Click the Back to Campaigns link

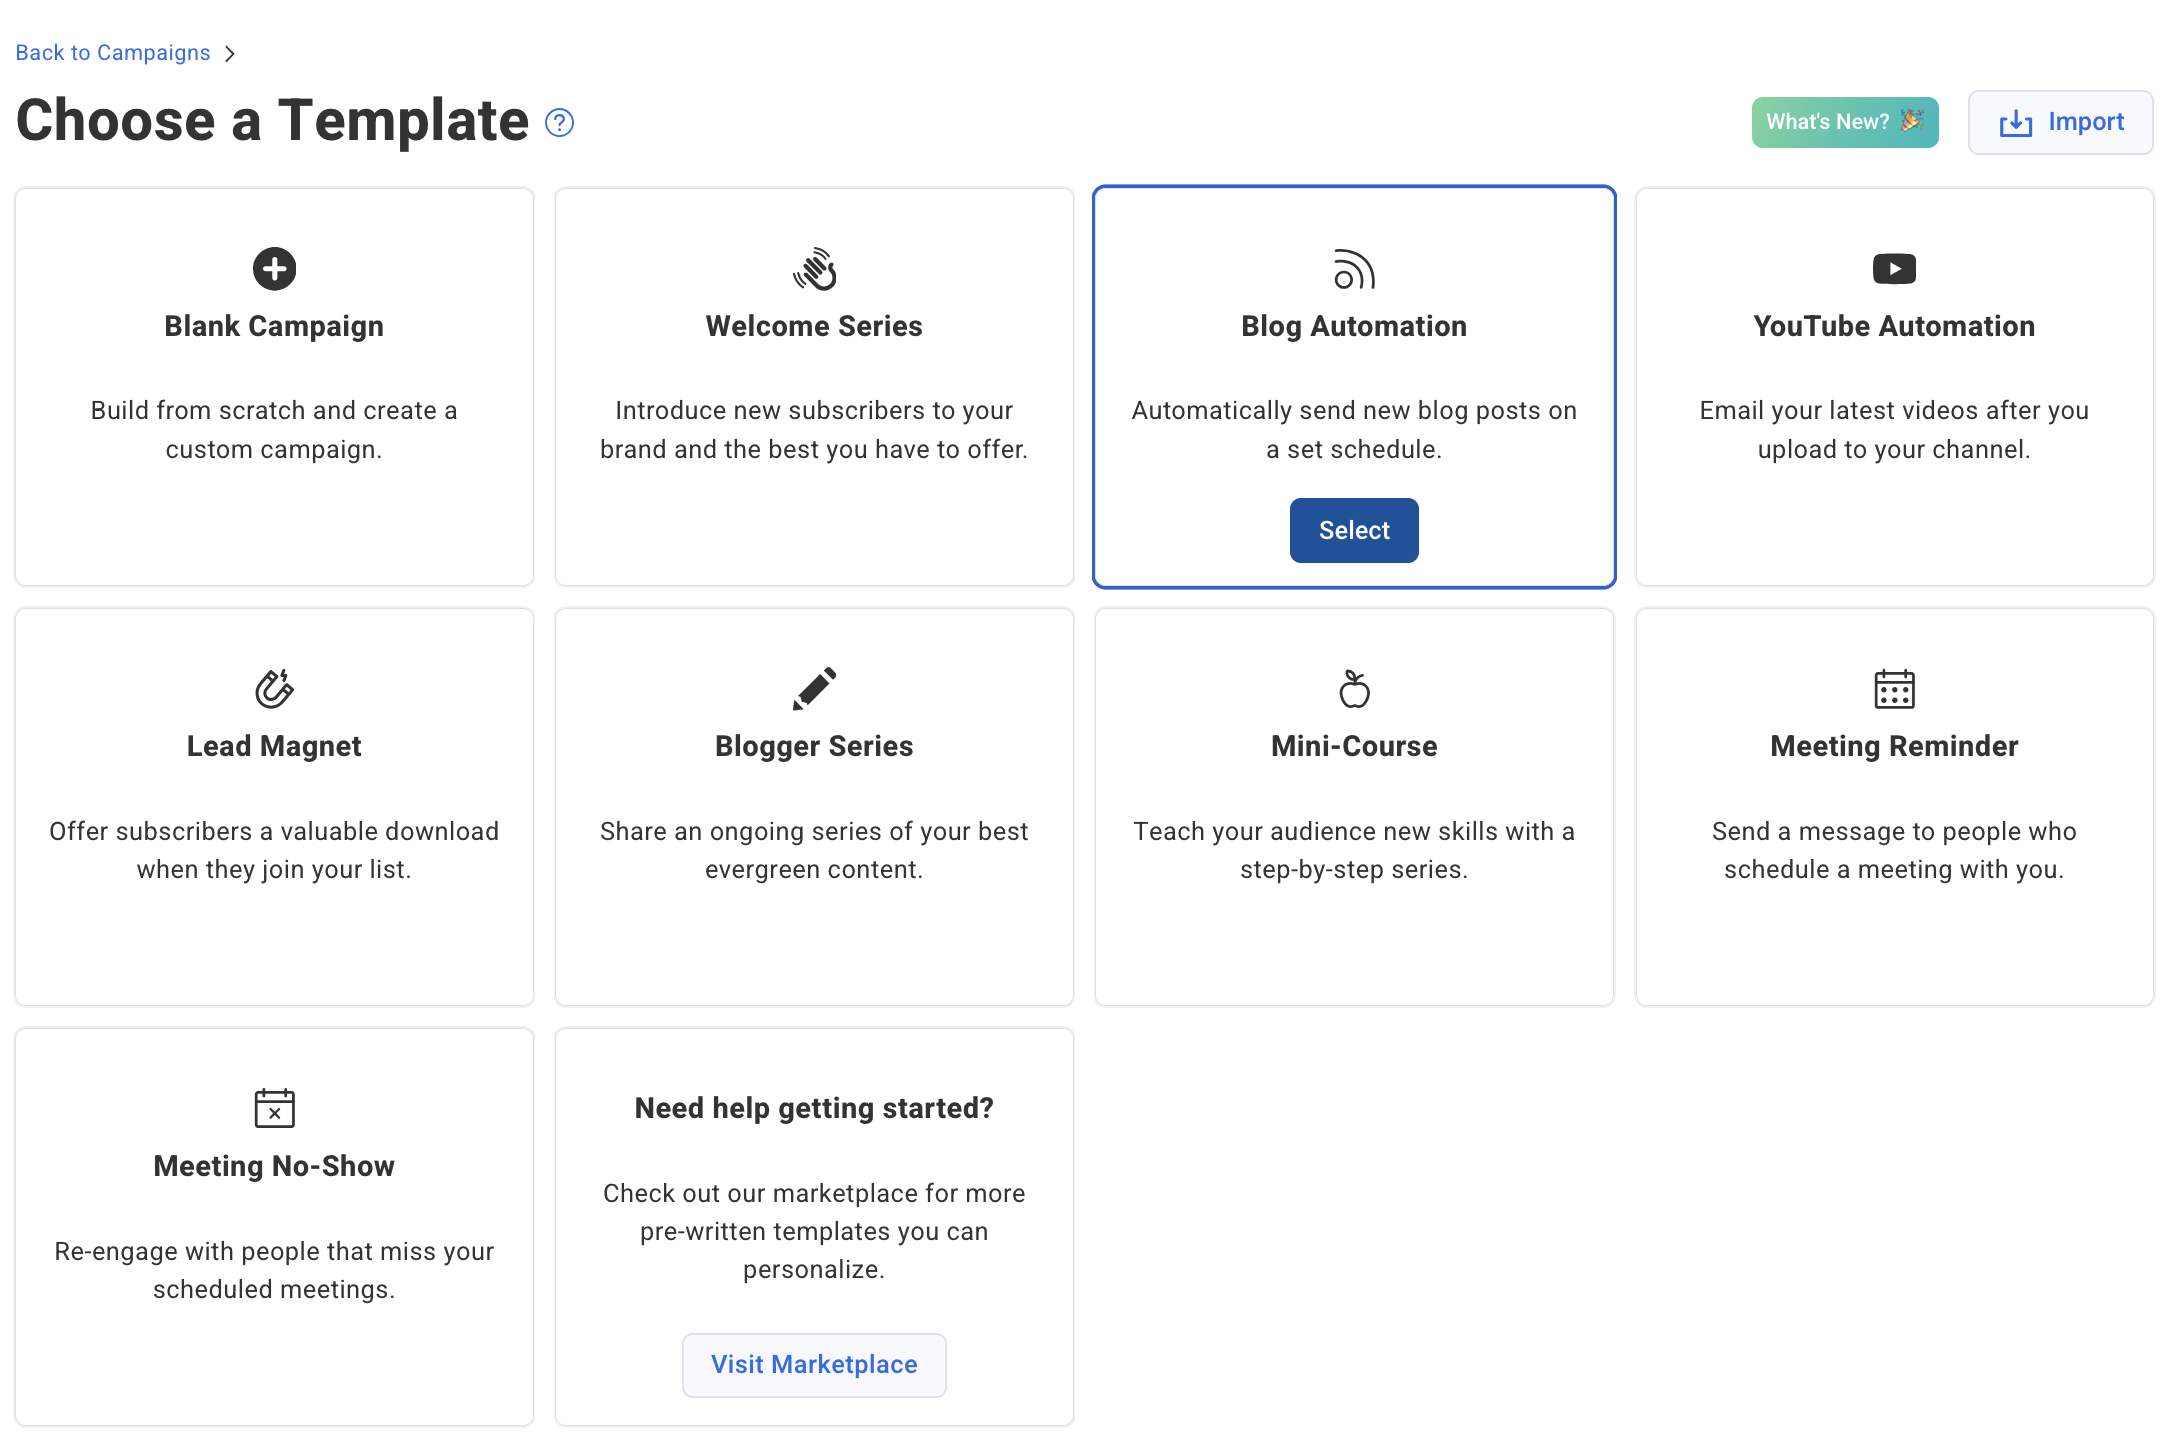[x=112, y=52]
